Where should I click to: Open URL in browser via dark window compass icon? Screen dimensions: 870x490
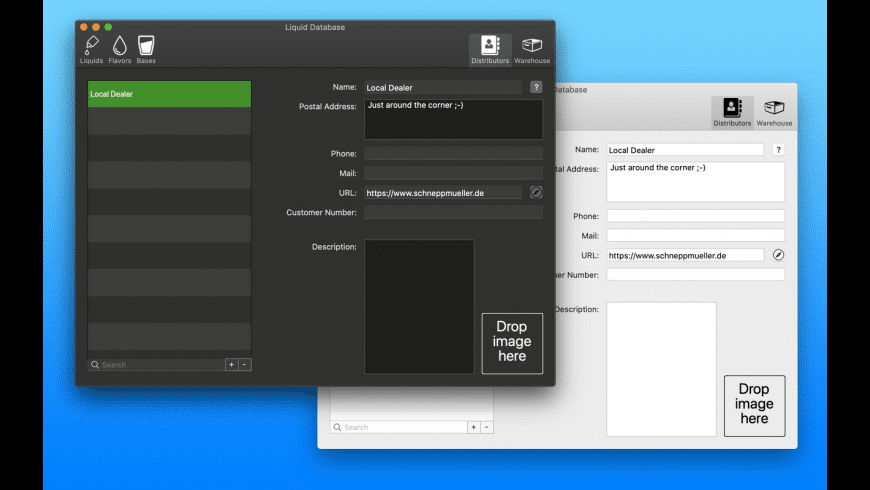(536, 193)
